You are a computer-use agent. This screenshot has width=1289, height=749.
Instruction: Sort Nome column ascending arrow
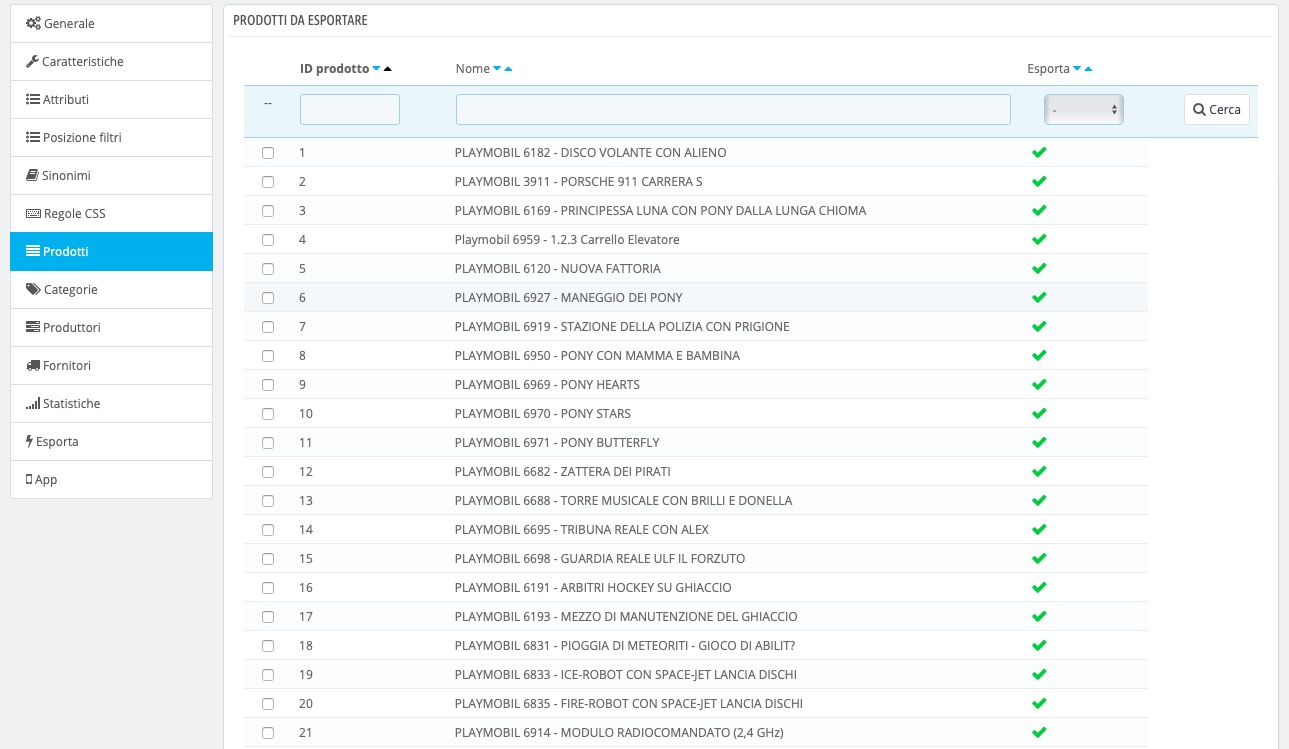pyautogui.click(x=508, y=69)
